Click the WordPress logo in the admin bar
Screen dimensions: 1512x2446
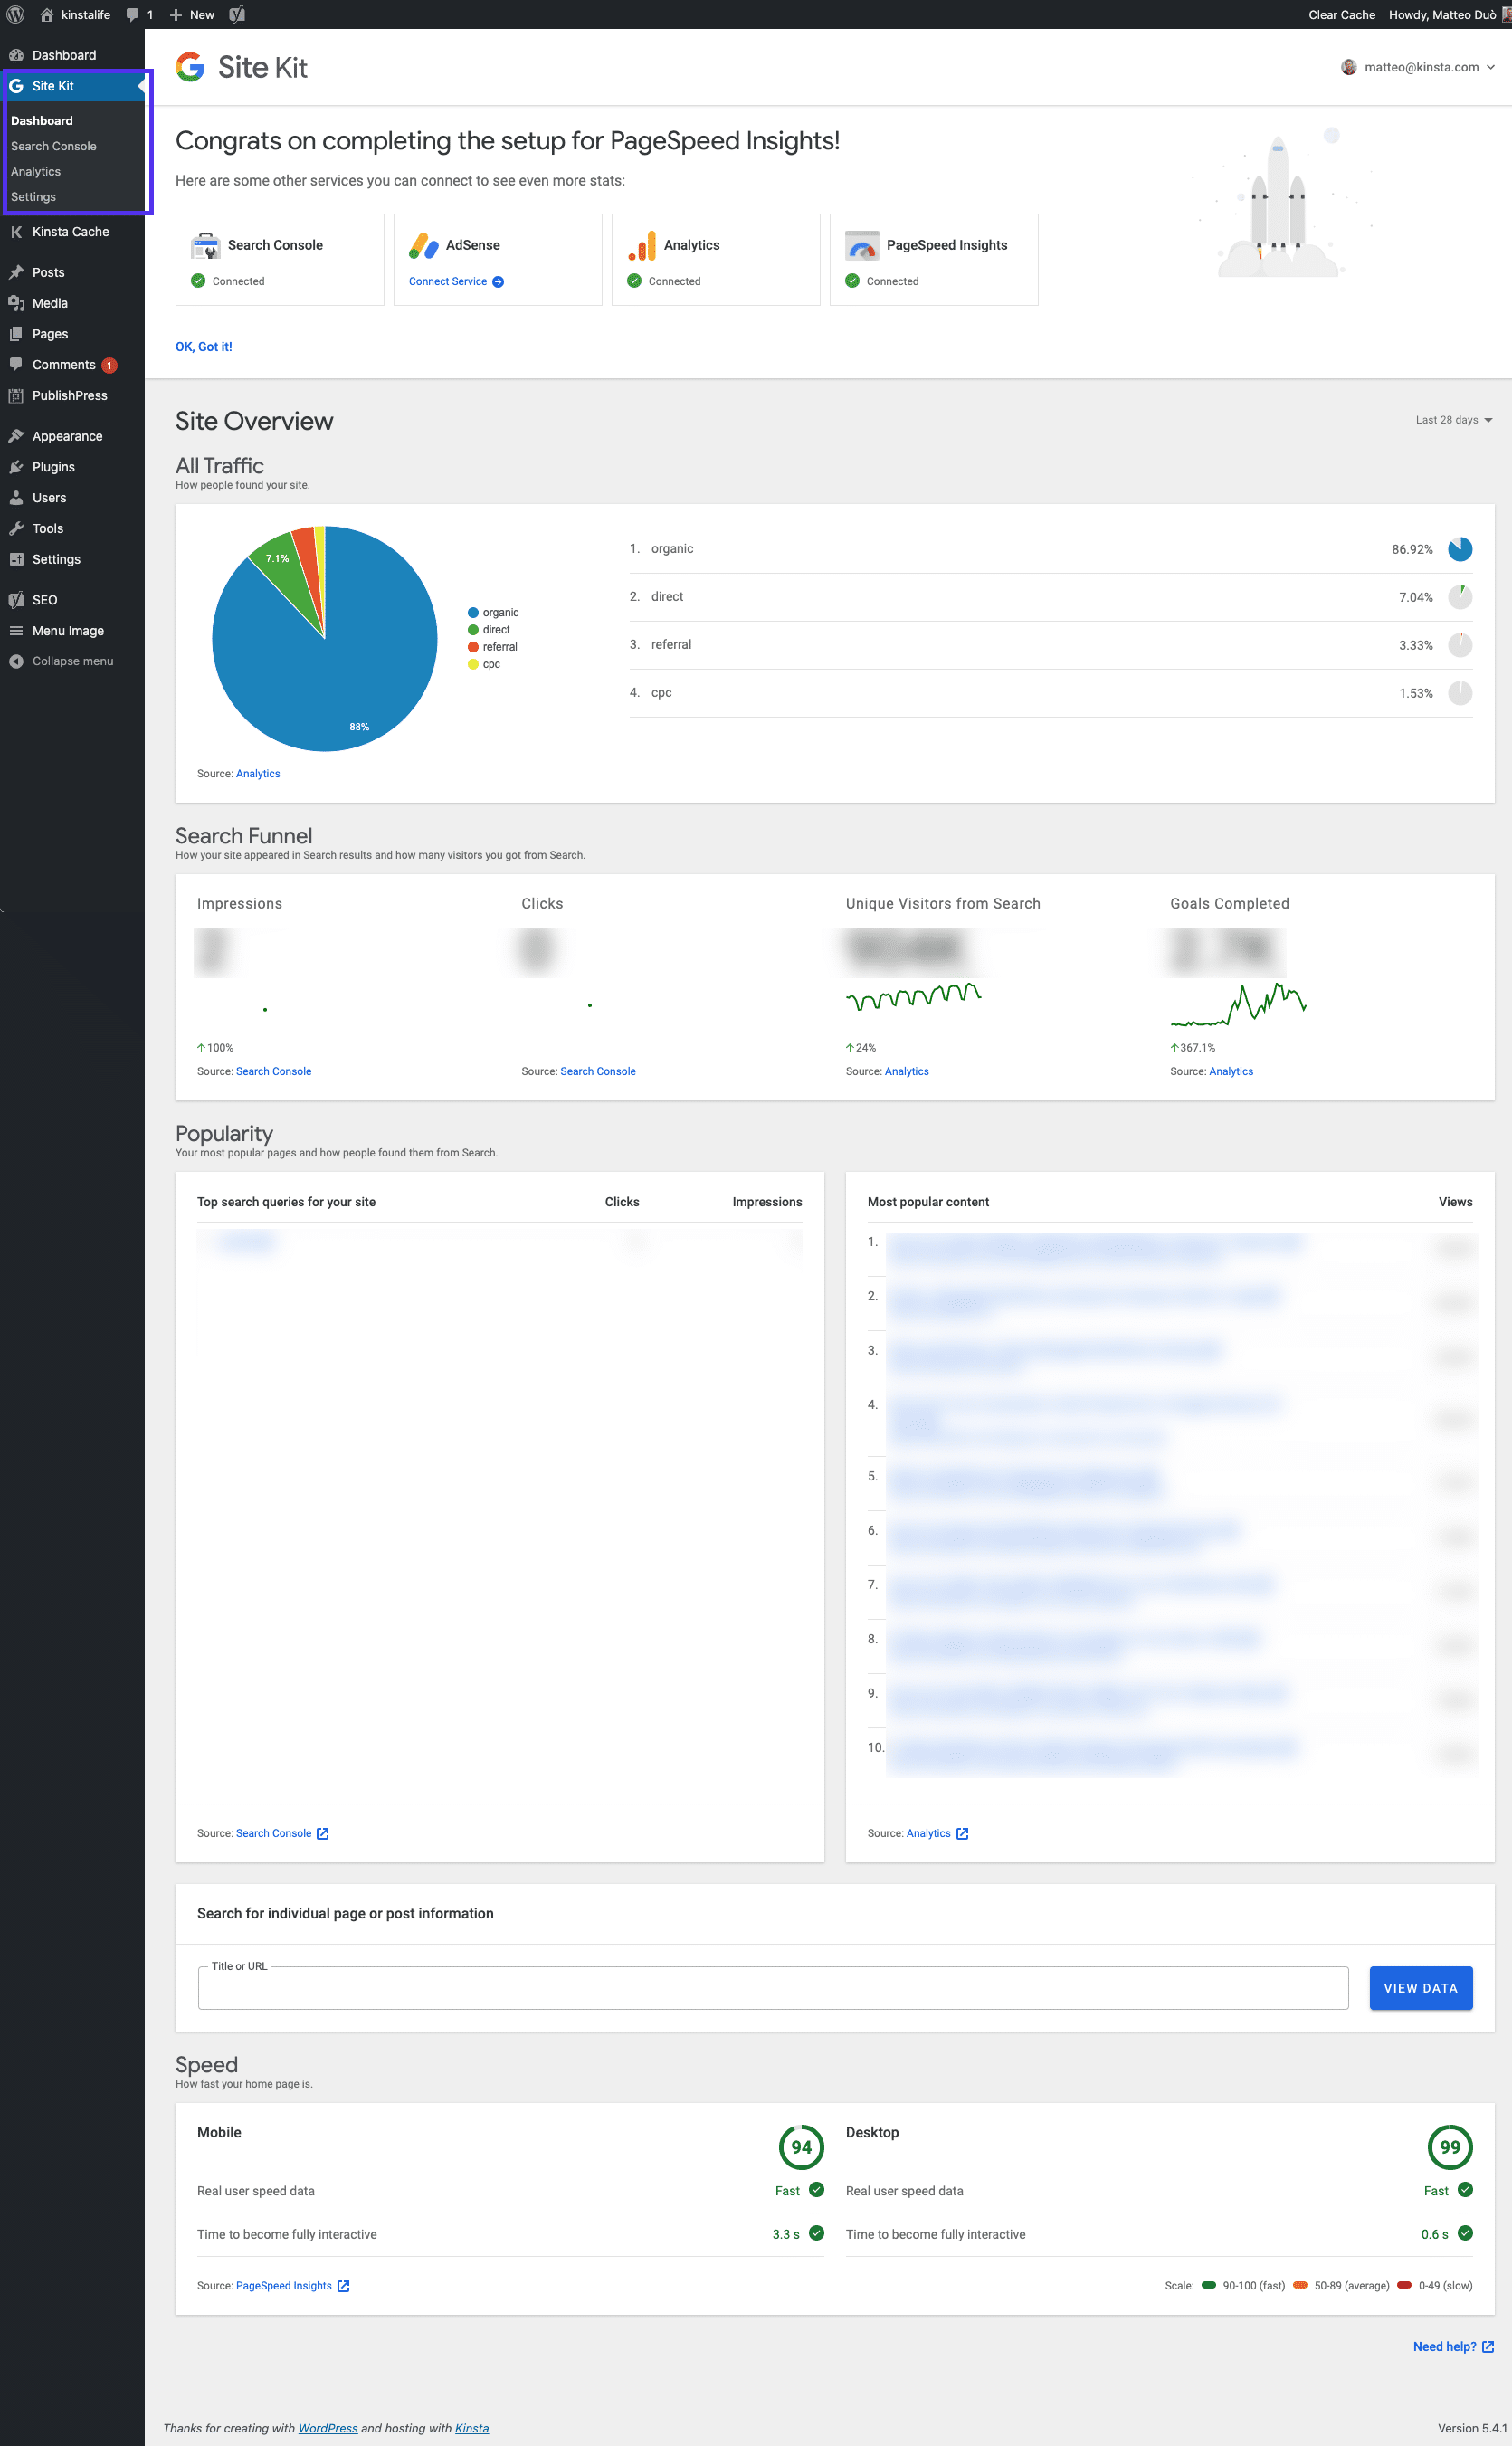[x=15, y=14]
